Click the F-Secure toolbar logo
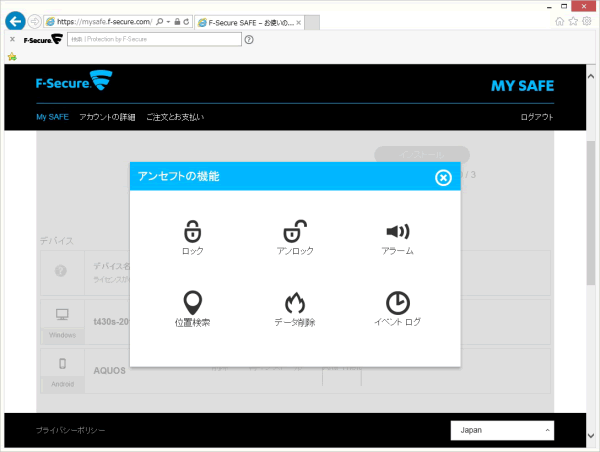600x452 pixels. pos(43,39)
